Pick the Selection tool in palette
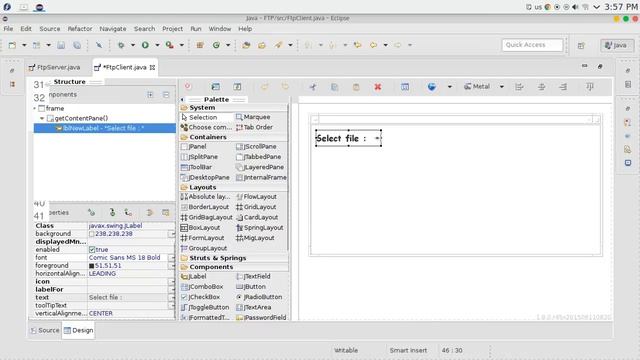The image size is (640, 360). pos(199,117)
